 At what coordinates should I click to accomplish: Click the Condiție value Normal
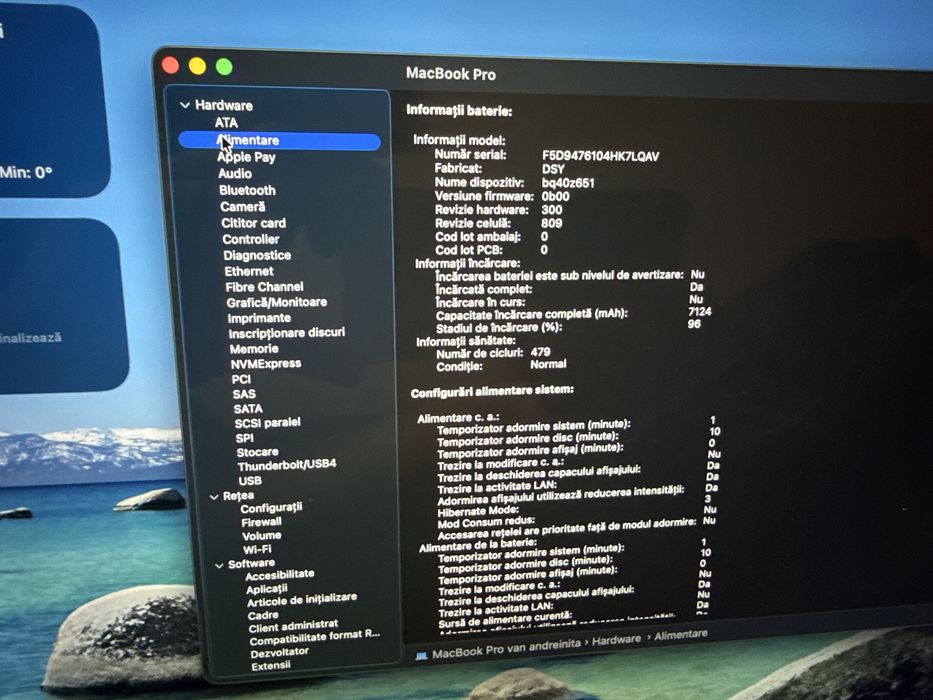pos(548,364)
